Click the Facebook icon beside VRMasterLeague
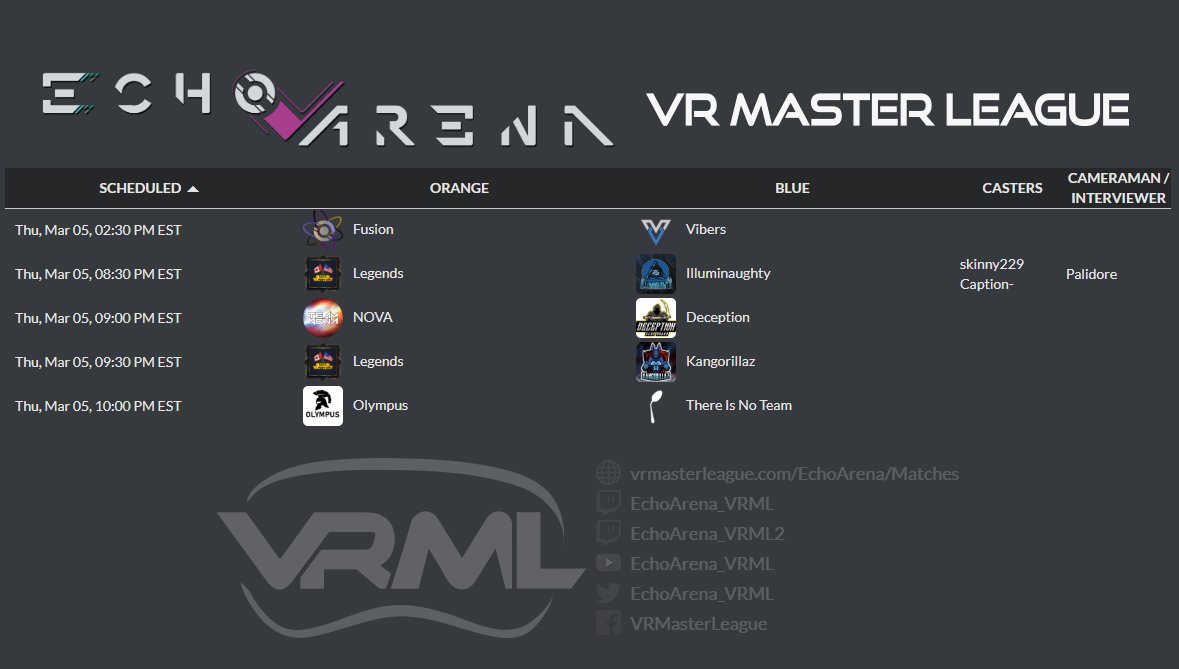1179x669 pixels. (608, 623)
